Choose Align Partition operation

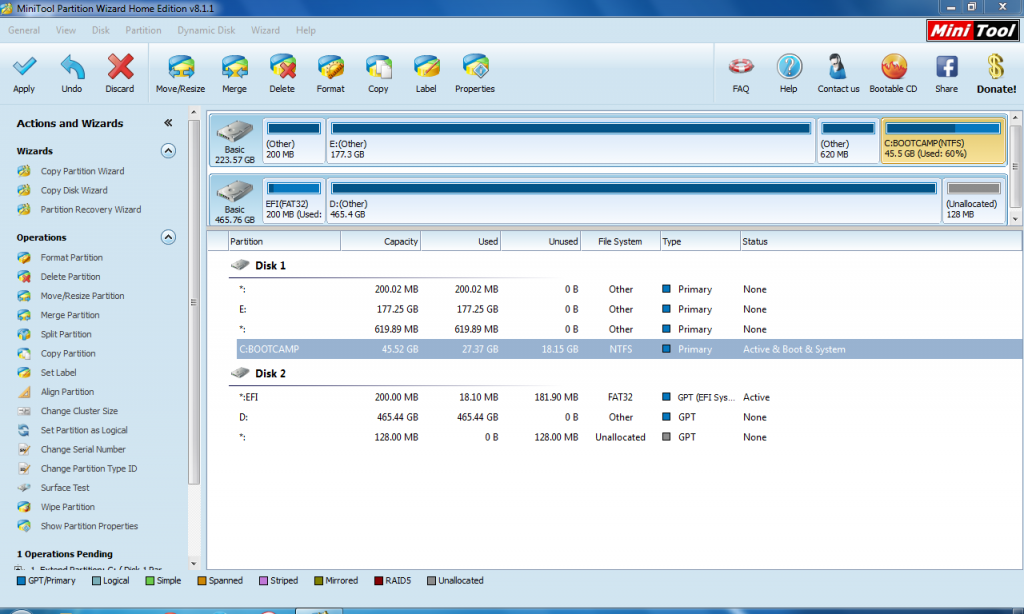tap(67, 392)
